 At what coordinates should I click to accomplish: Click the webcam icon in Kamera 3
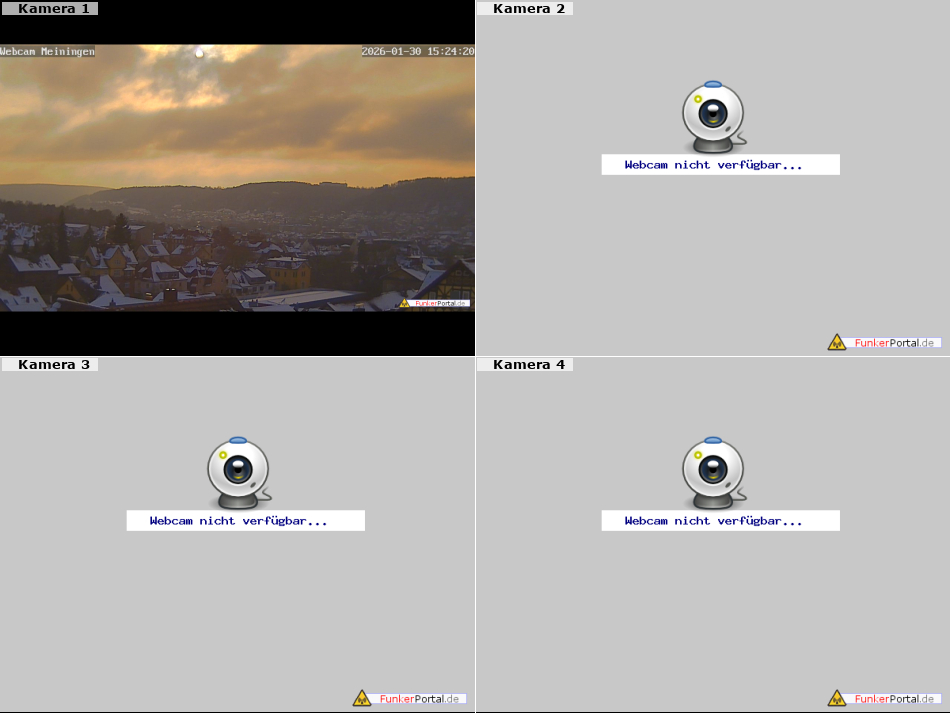tap(238, 471)
